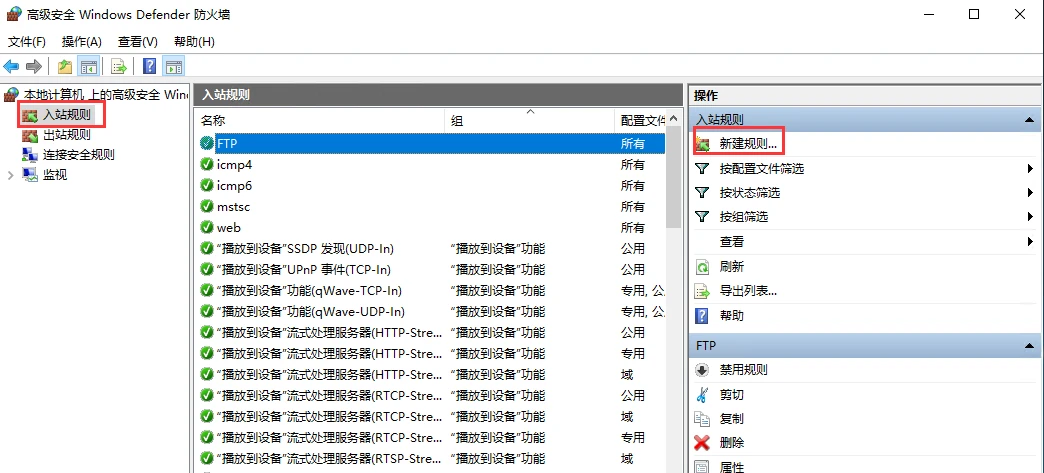Expand the 监视 tree node arrow

coord(10,175)
